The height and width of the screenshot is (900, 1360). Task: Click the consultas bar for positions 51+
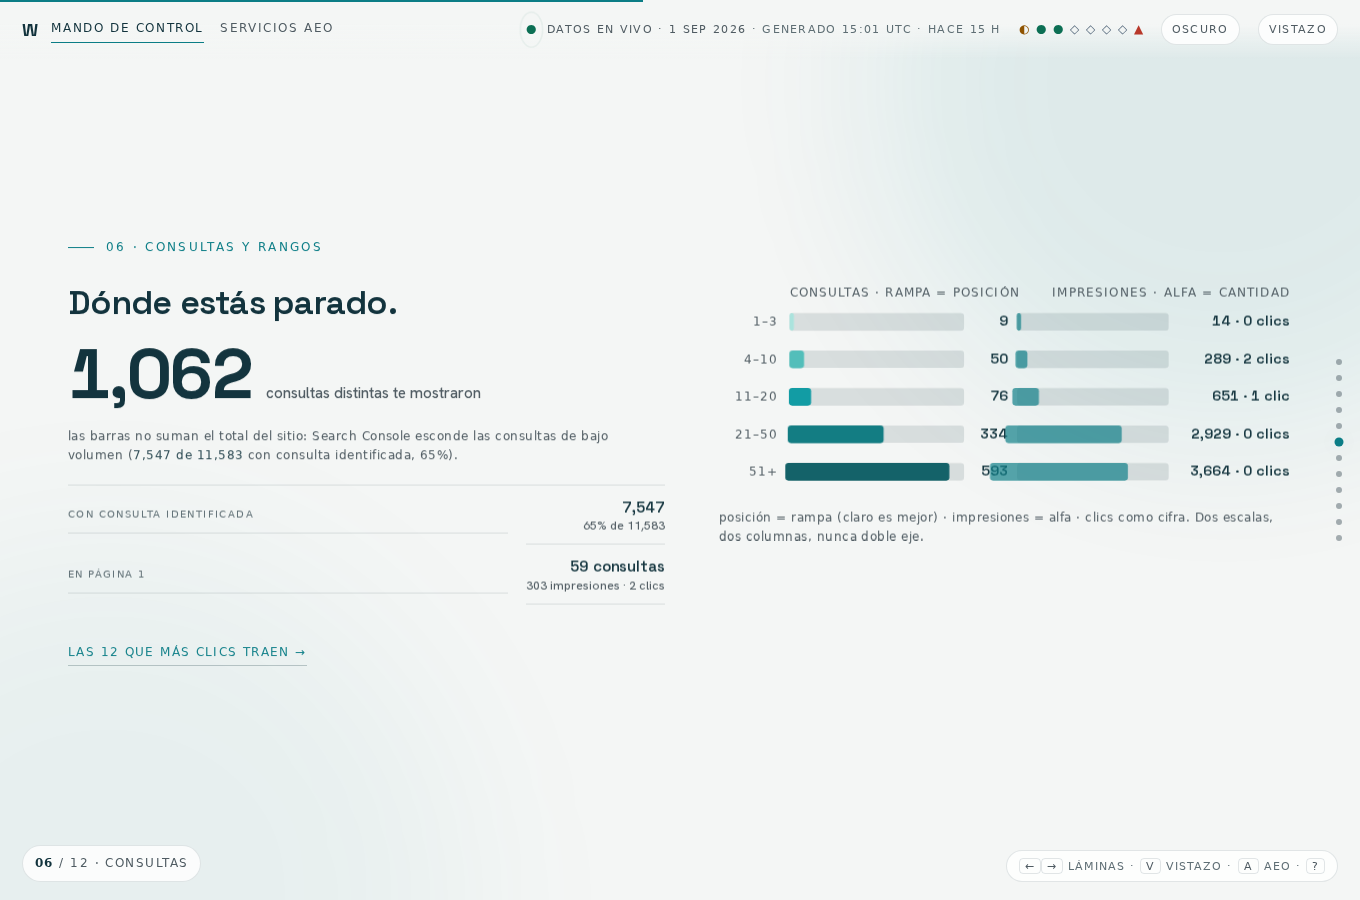(867, 472)
